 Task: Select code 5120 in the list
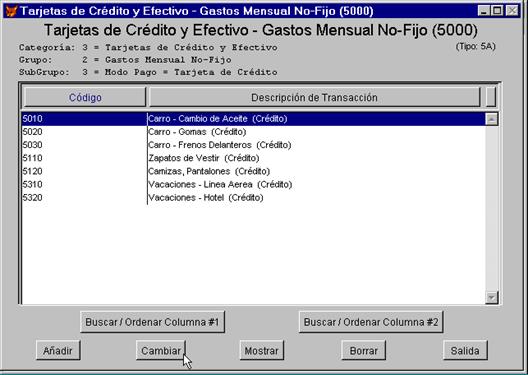point(33,171)
